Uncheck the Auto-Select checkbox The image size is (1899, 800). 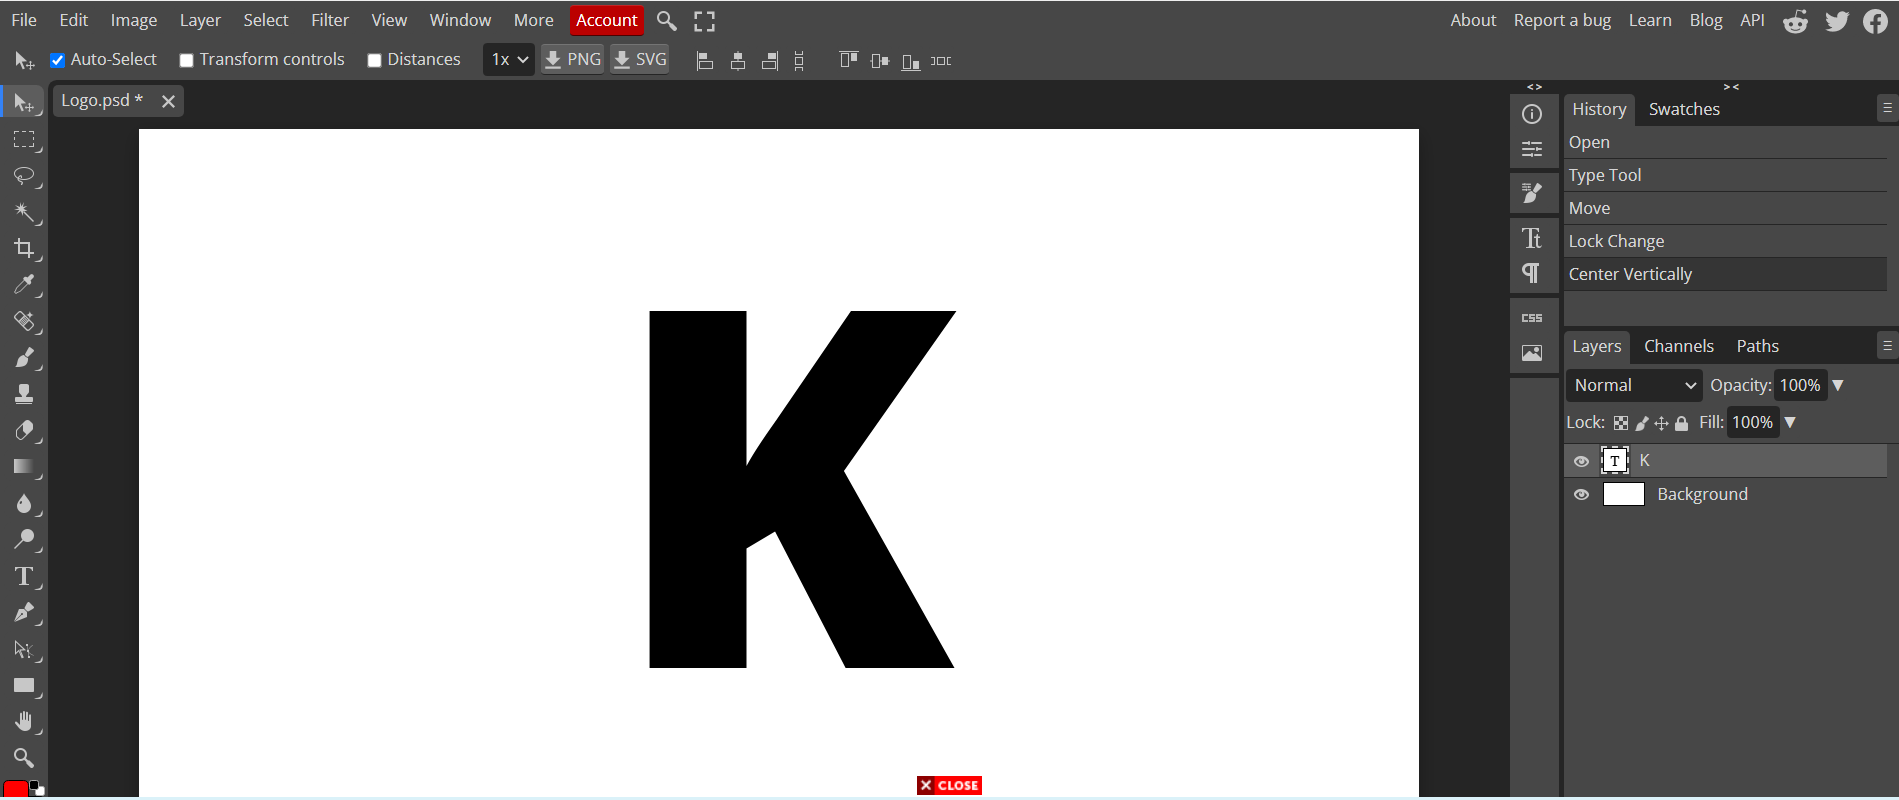pyautogui.click(x=58, y=60)
